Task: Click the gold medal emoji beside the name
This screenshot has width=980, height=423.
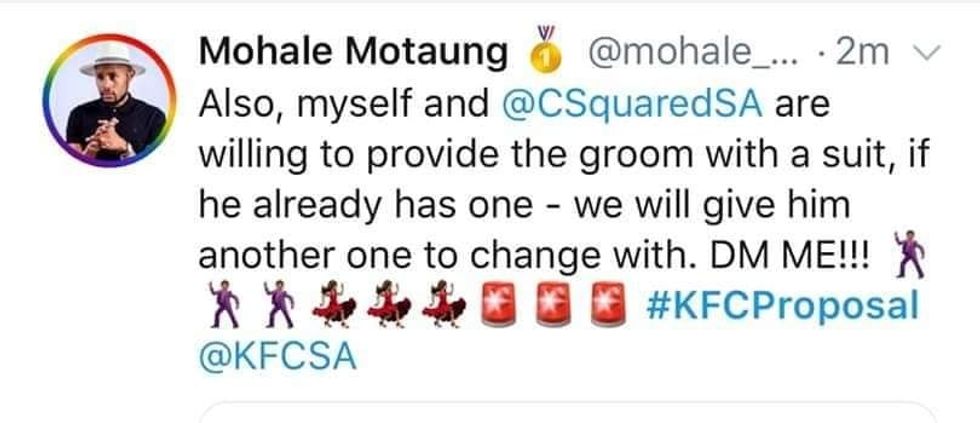Action: (541, 53)
